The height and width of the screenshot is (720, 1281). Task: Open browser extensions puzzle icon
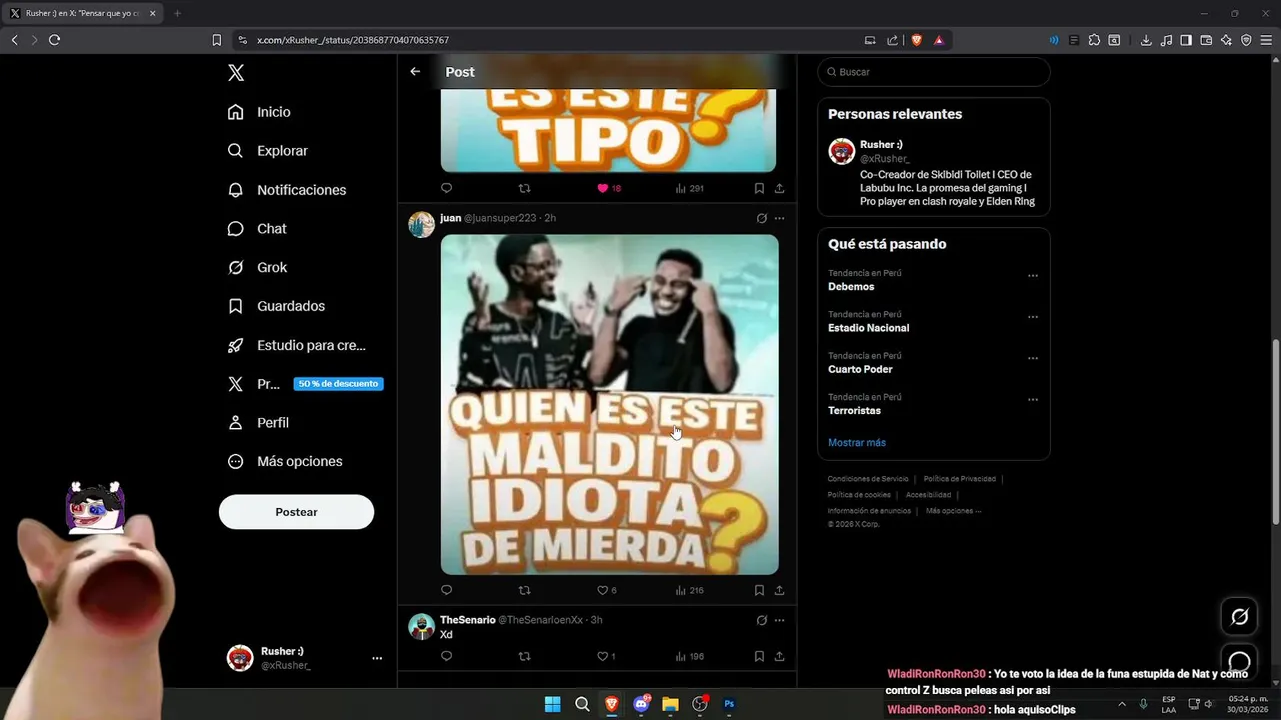pyautogui.click(x=1094, y=40)
